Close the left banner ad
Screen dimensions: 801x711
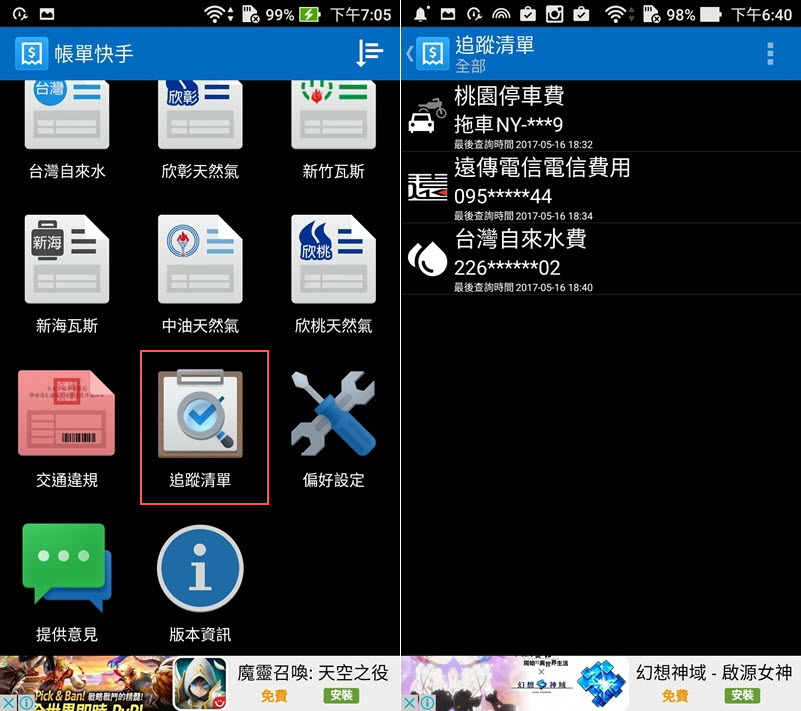tap(9, 703)
